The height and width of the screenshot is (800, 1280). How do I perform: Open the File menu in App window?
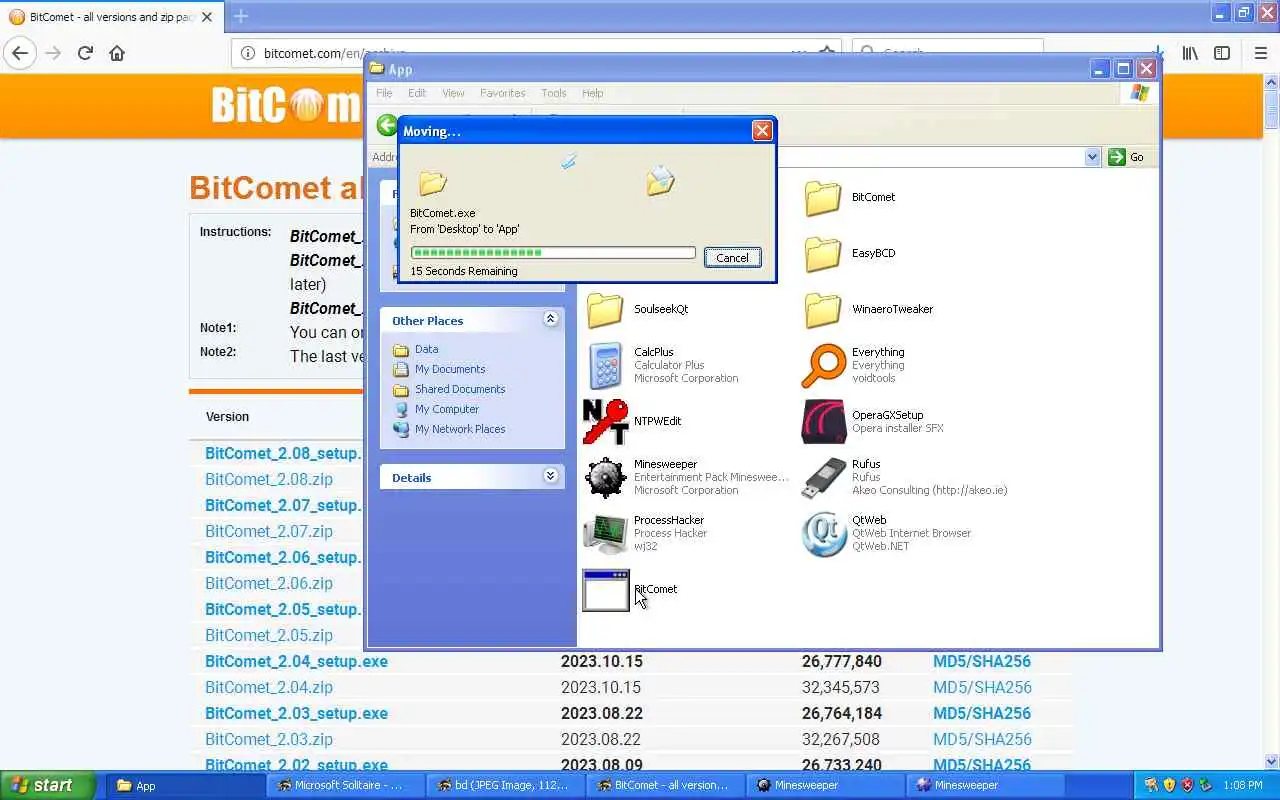(x=384, y=93)
